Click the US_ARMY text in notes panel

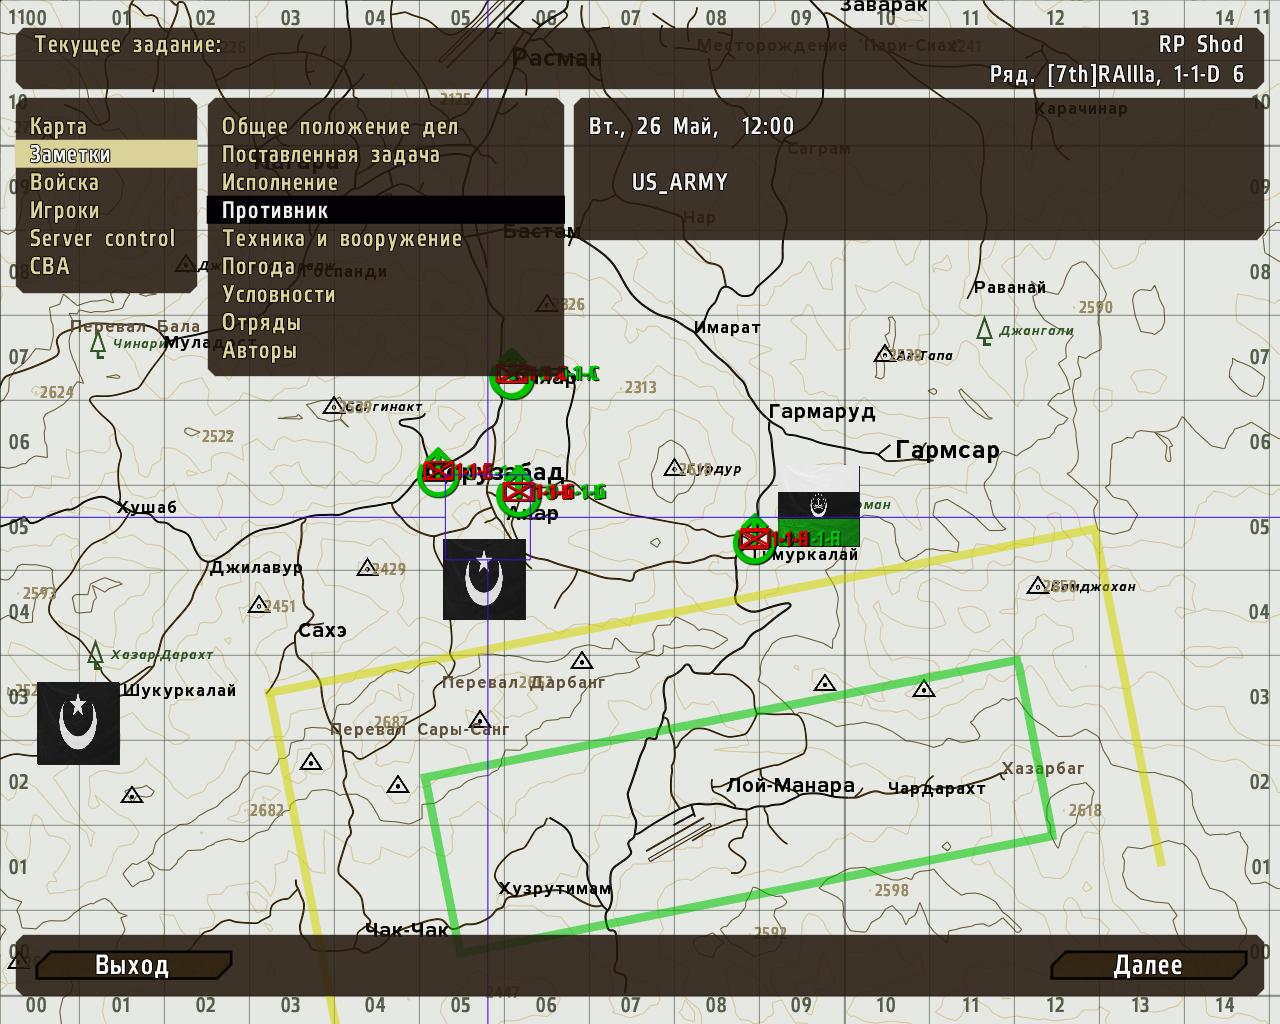pyautogui.click(x=679, y=183)
